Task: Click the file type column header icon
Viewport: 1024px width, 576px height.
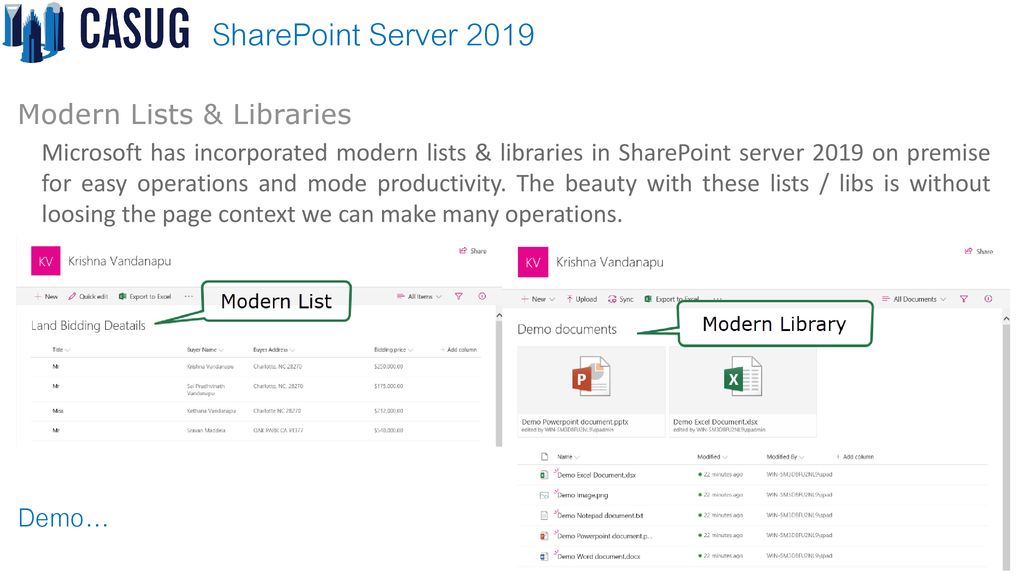Action: tap(544, 457)
